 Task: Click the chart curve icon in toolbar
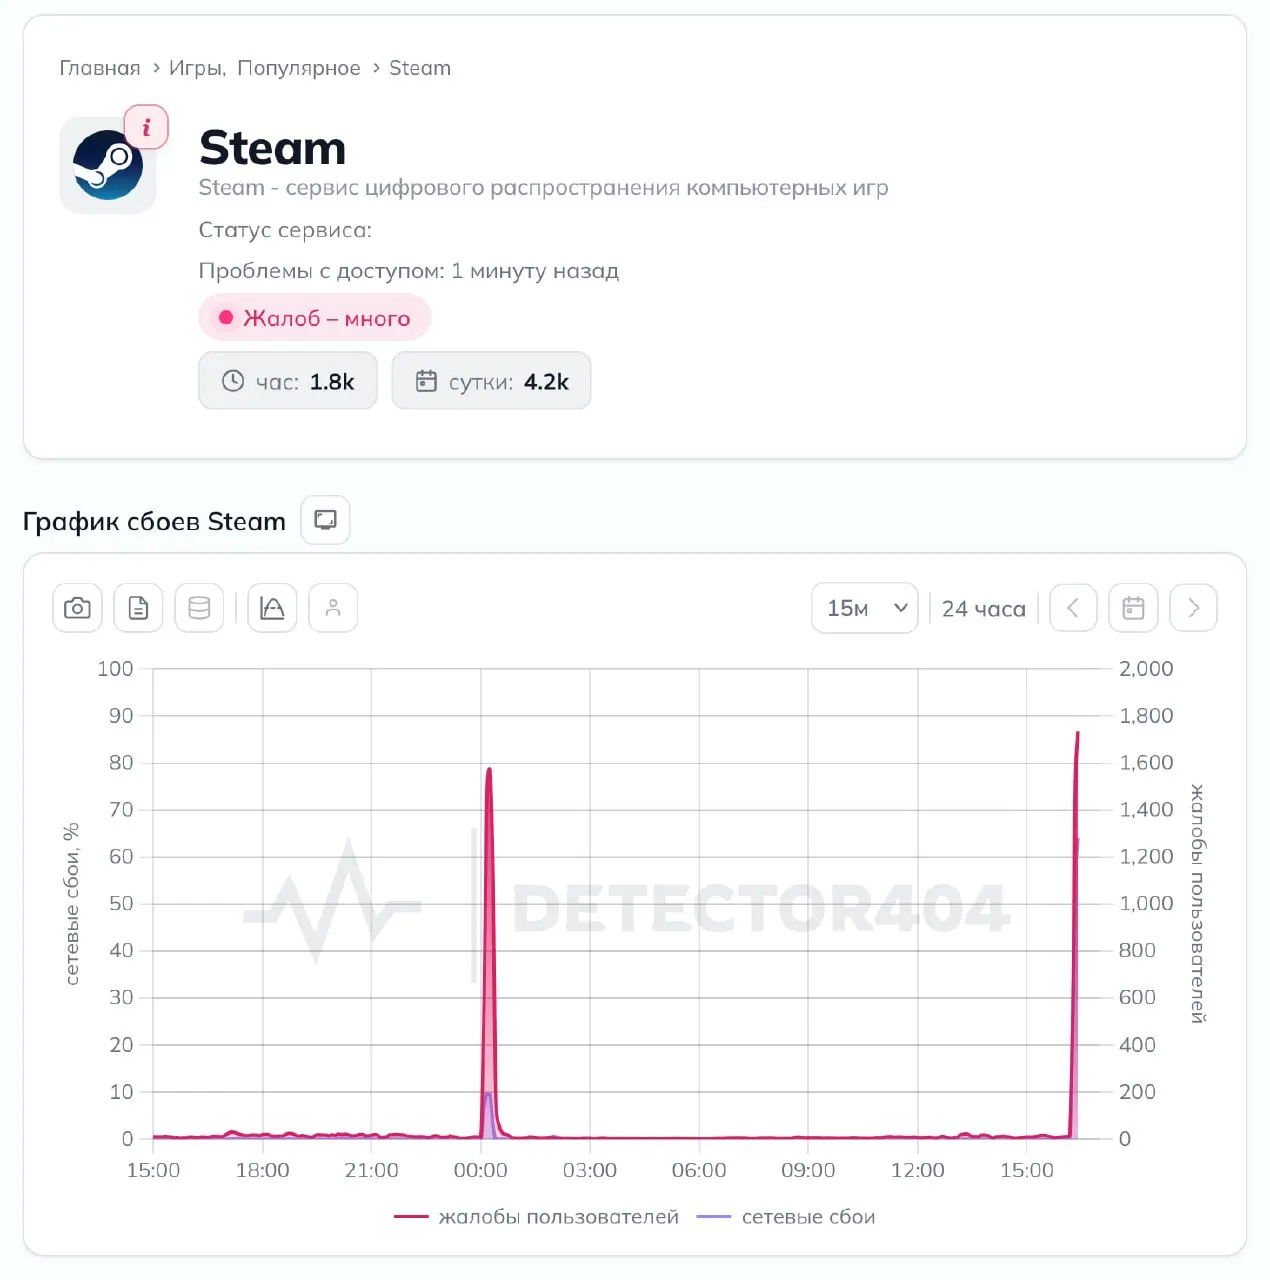[272, 608]
